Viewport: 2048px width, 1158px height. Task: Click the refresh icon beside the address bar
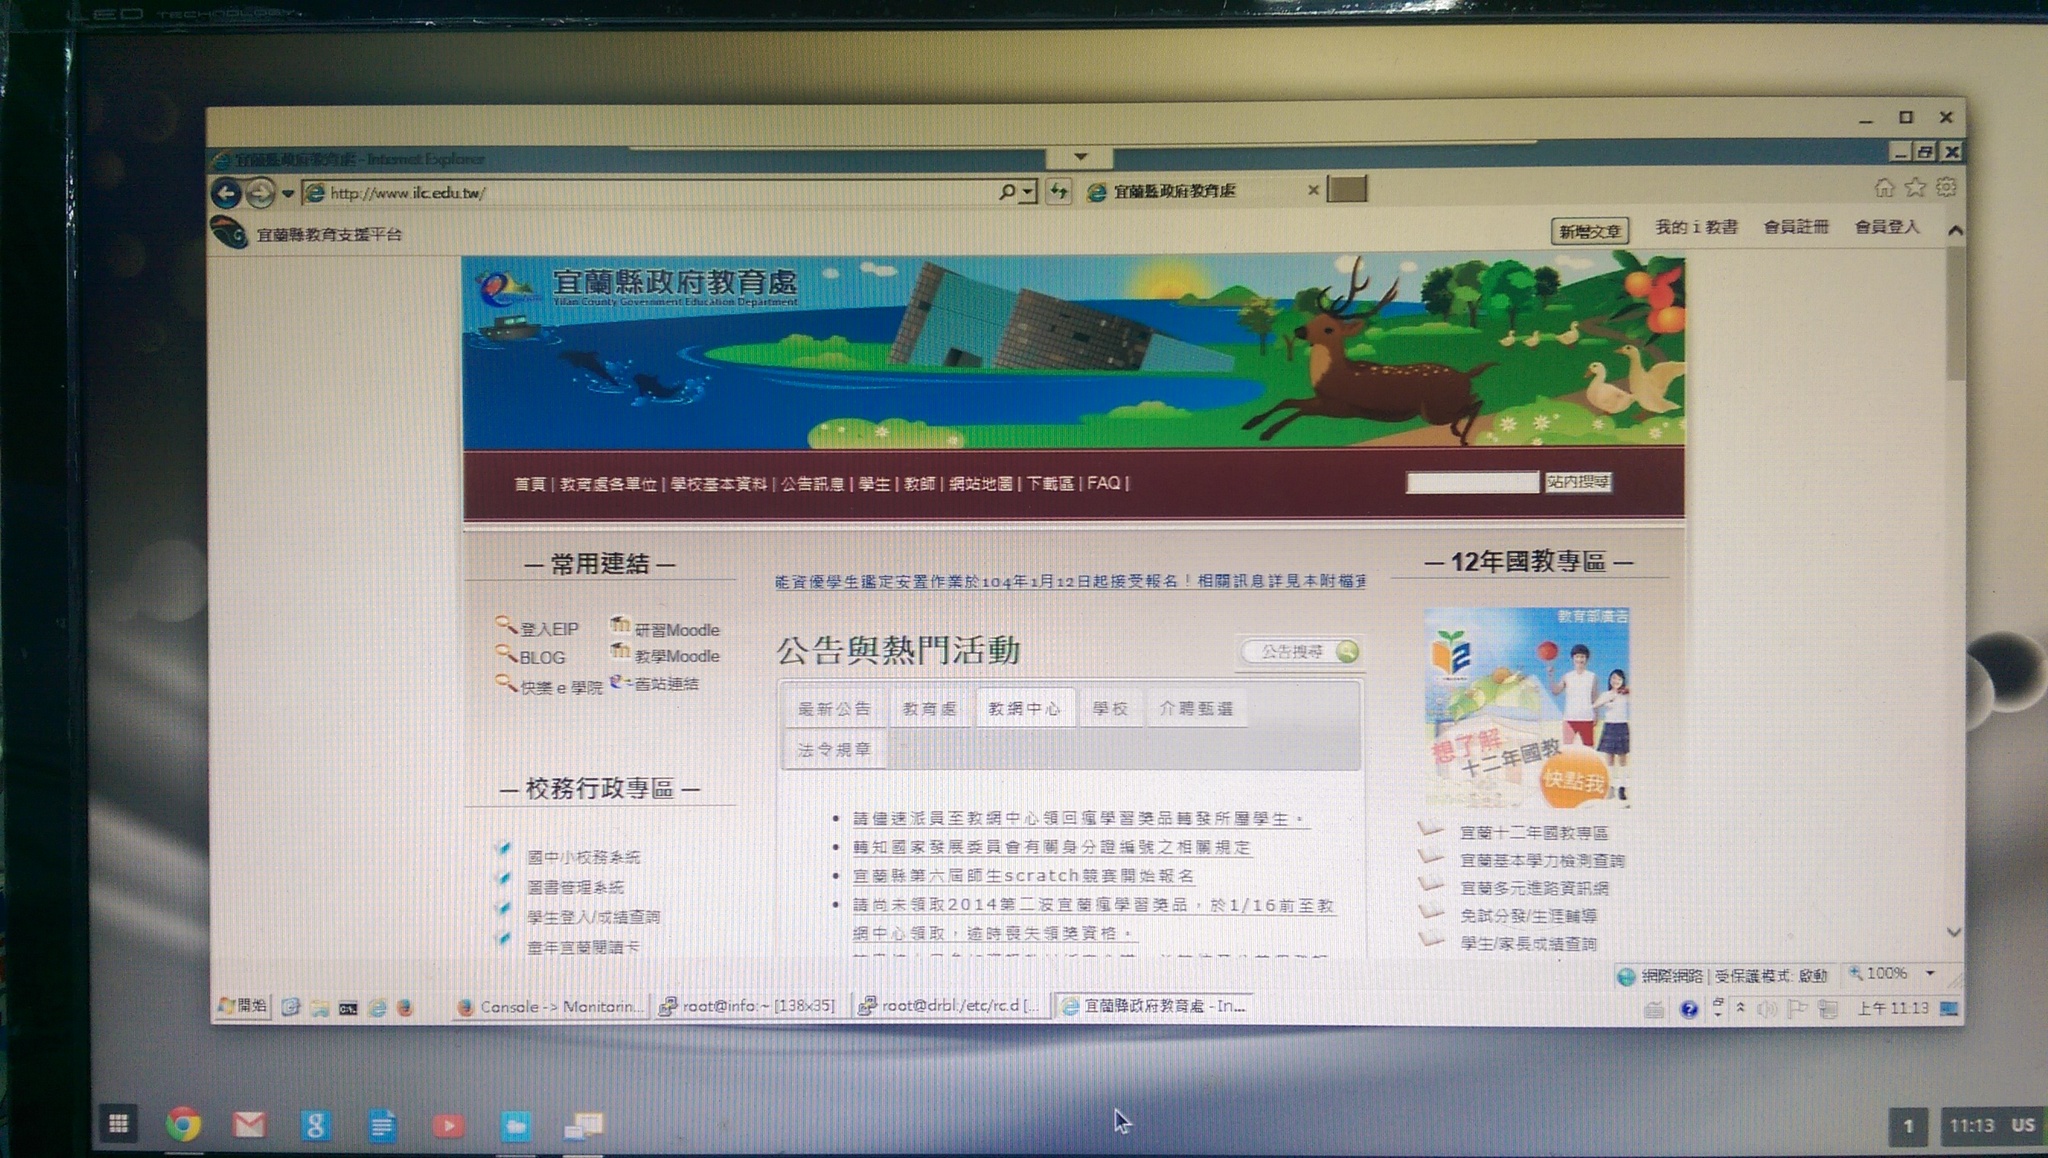(x=1058, y=191)
